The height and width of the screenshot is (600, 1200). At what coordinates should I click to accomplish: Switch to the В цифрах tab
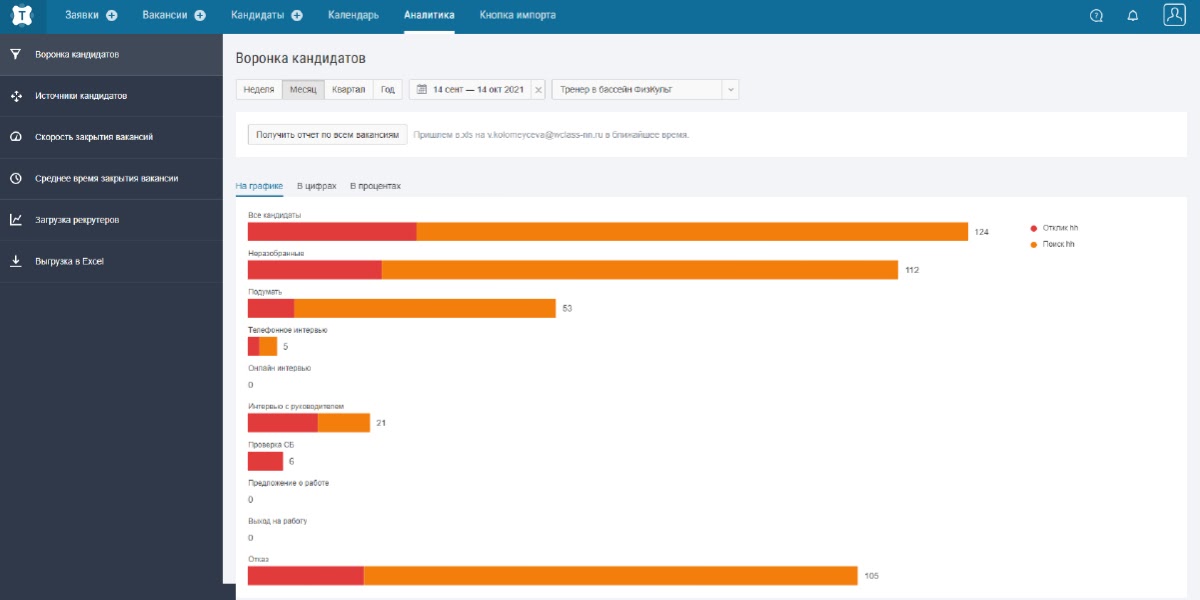tap(316, 186)
